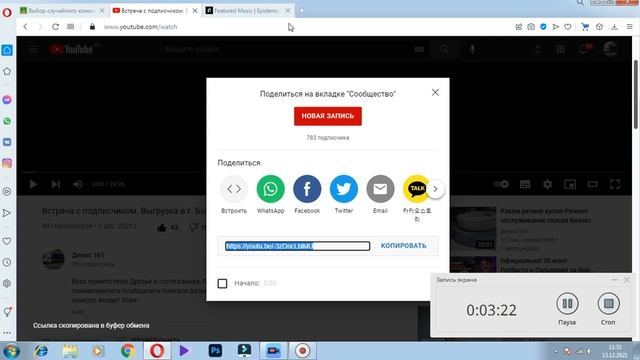
Task: Click КОПИРОВАТЬ to copy the link
Action: (x=403, y=246)
